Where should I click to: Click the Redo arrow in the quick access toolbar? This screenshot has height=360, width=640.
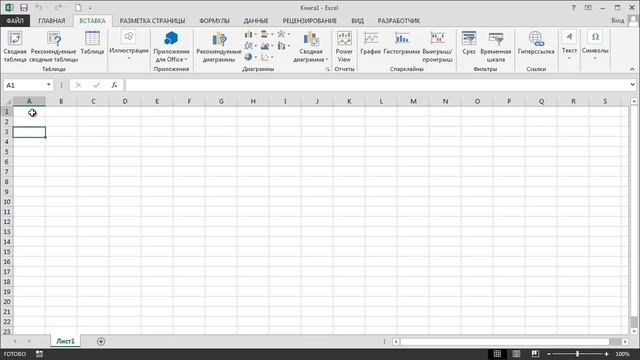tap(58, 8)
